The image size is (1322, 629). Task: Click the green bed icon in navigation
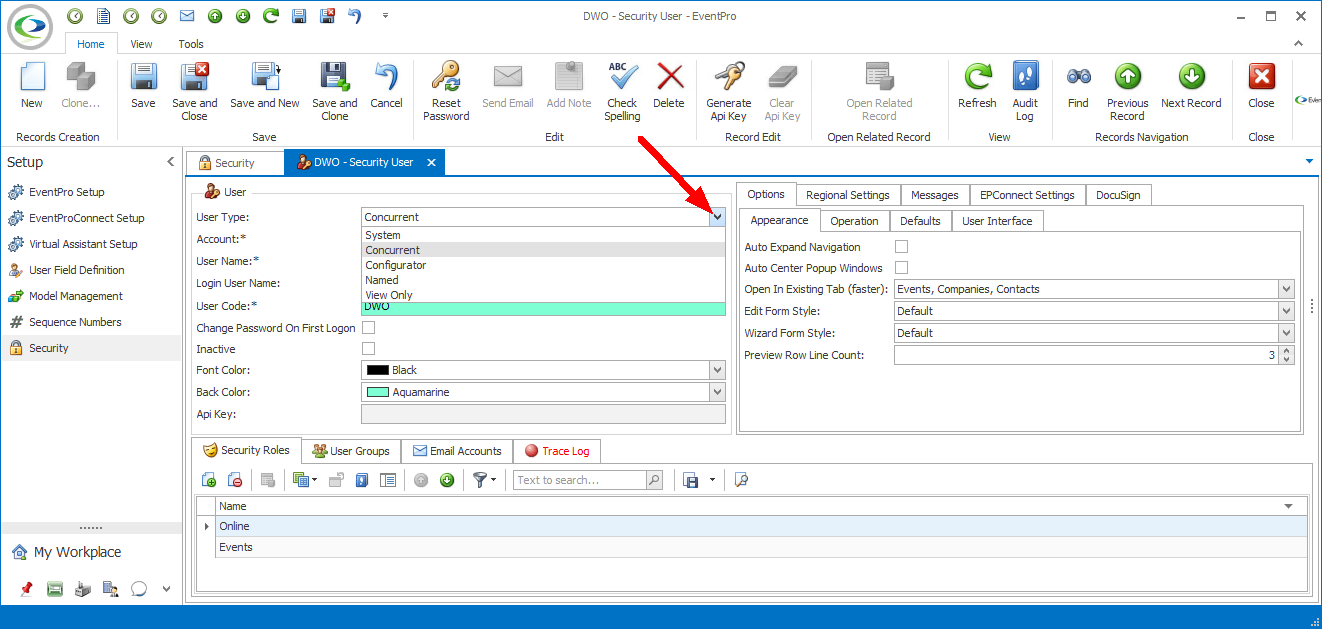[x=55, y=589]
